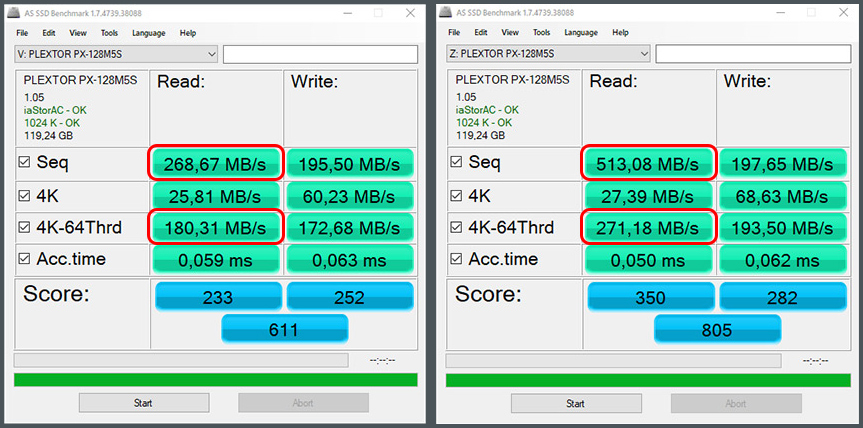Open View menu in right window
This screenshot has width=863, height=428.
coord(510,33)
